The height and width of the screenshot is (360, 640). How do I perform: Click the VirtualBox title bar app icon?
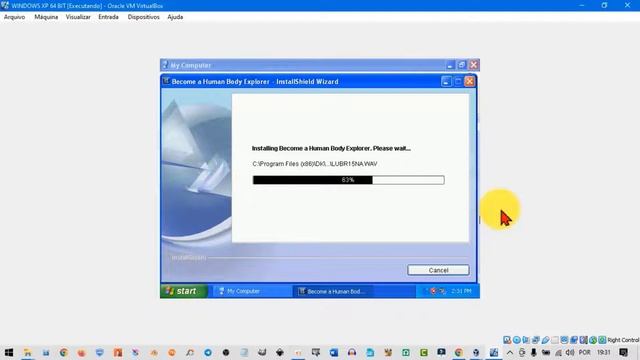click(5, 5)
